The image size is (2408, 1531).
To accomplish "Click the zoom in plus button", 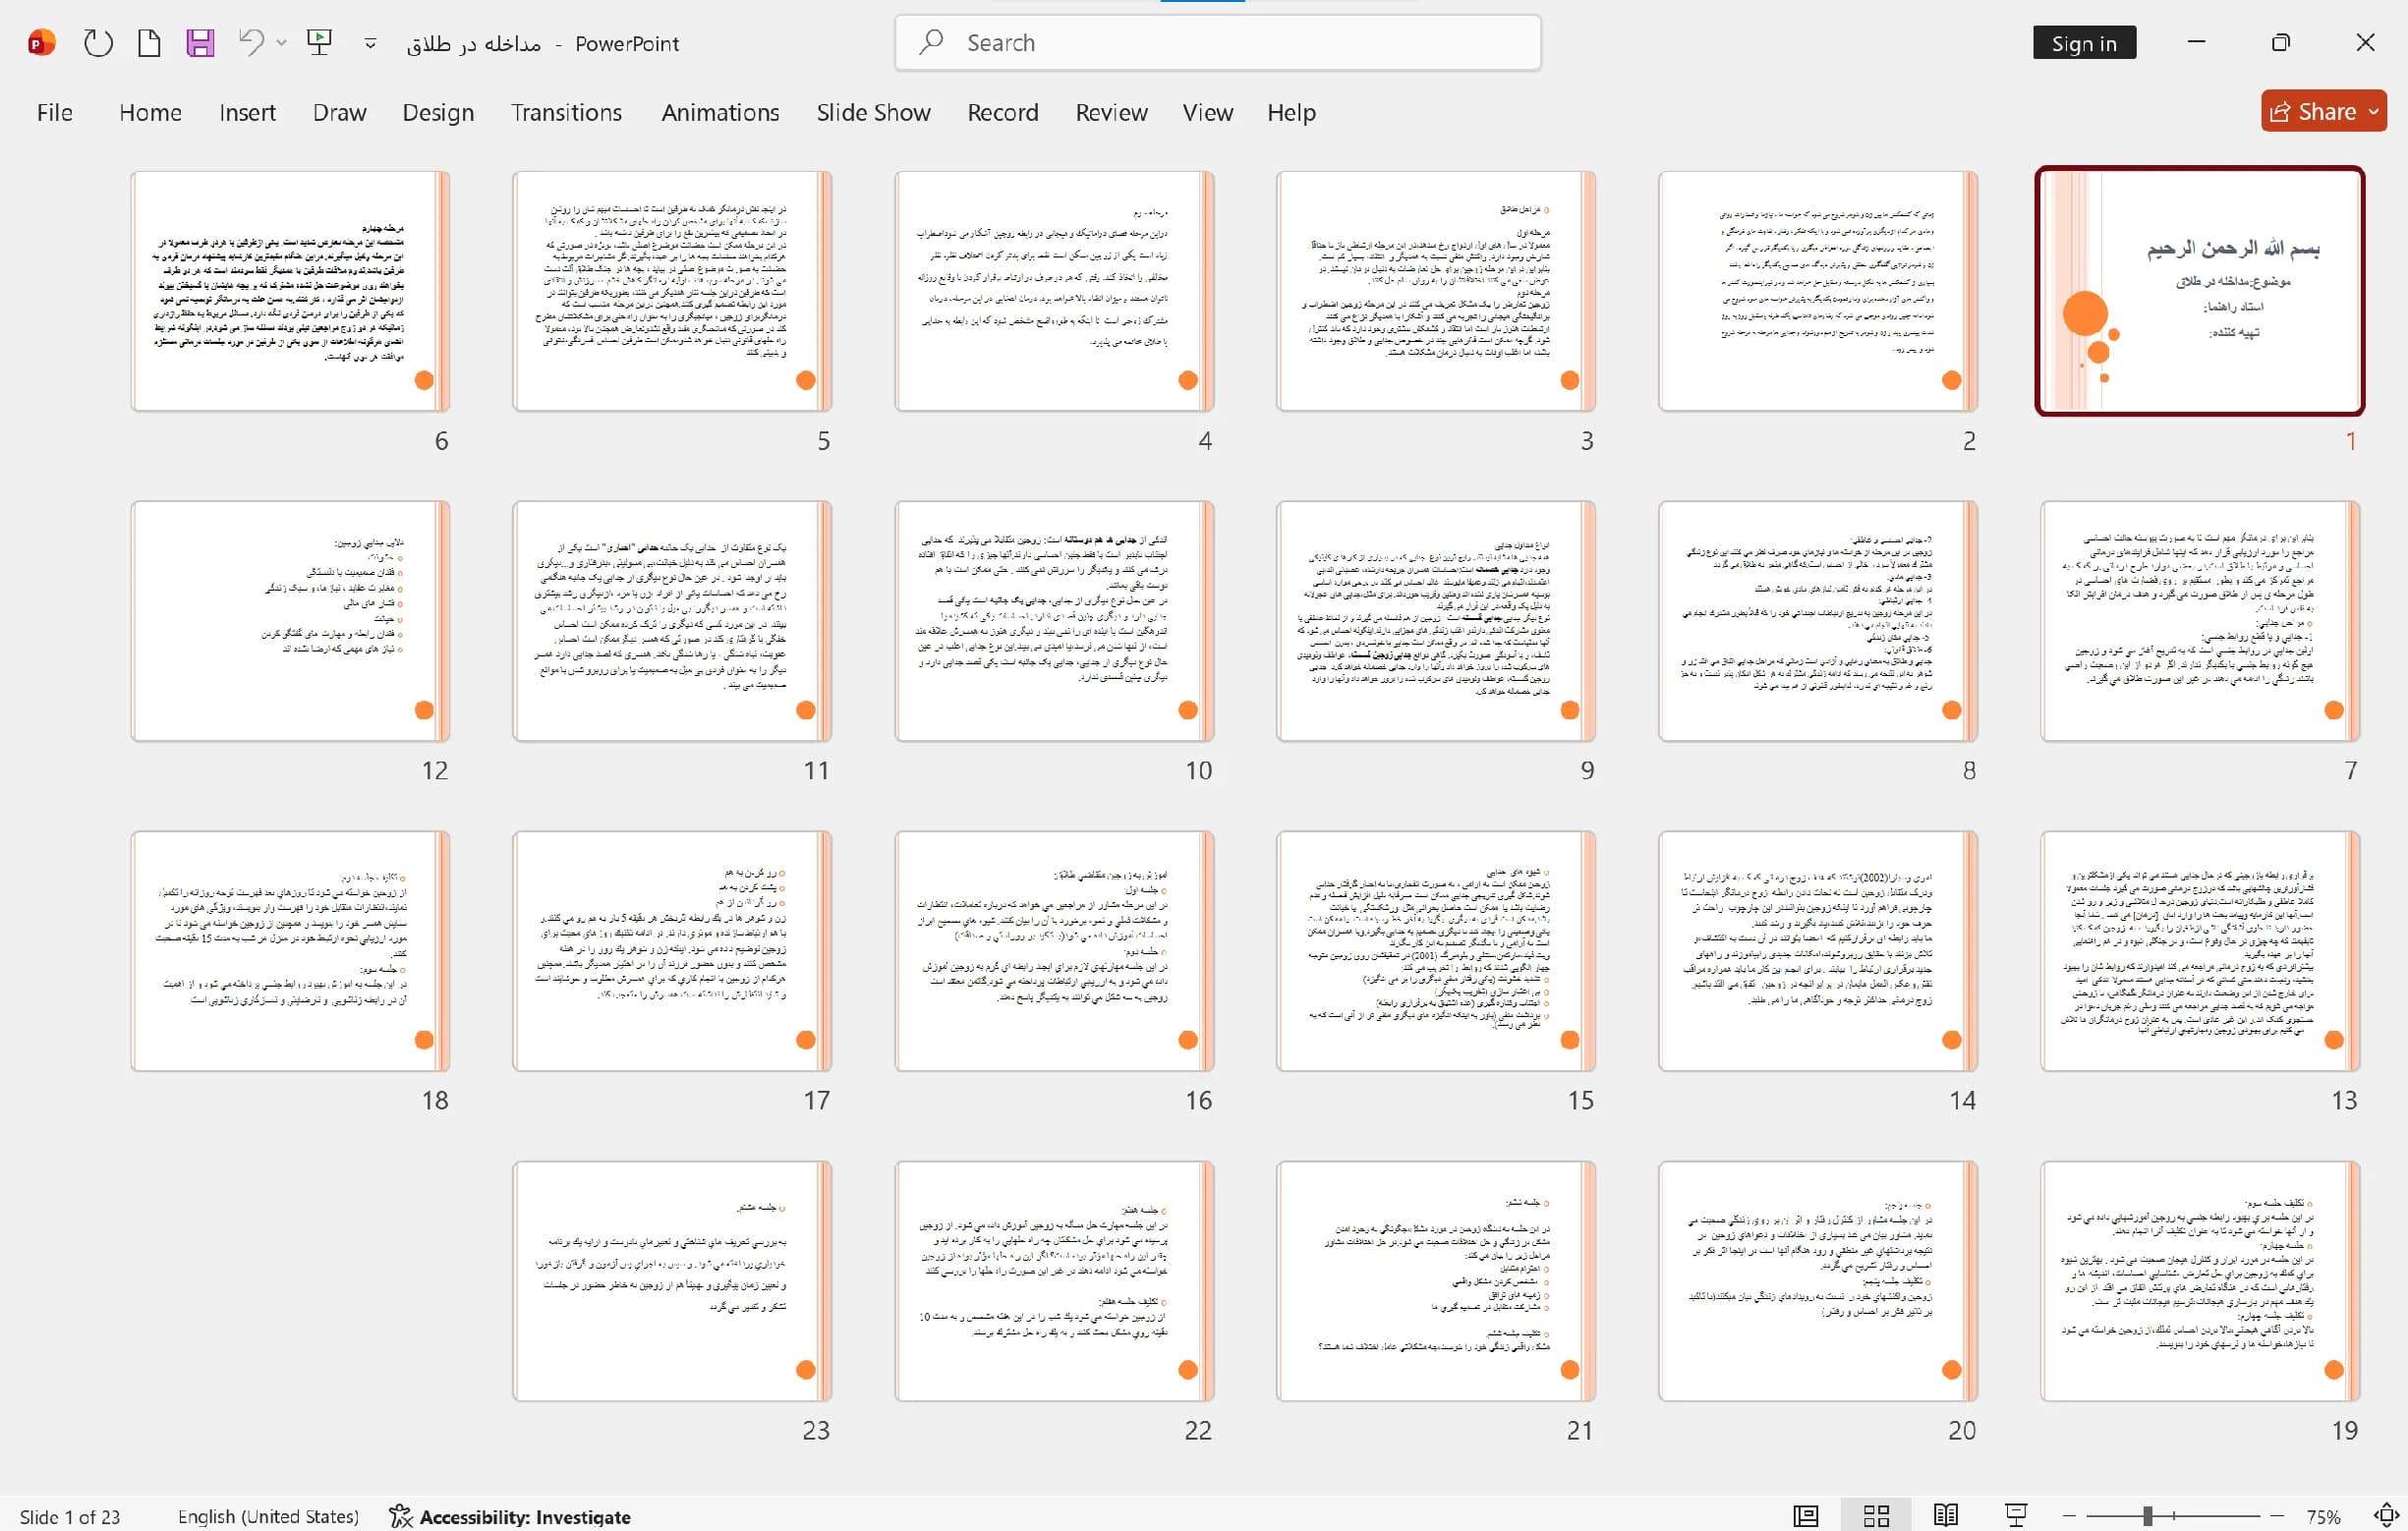I will (2277, 1516).
